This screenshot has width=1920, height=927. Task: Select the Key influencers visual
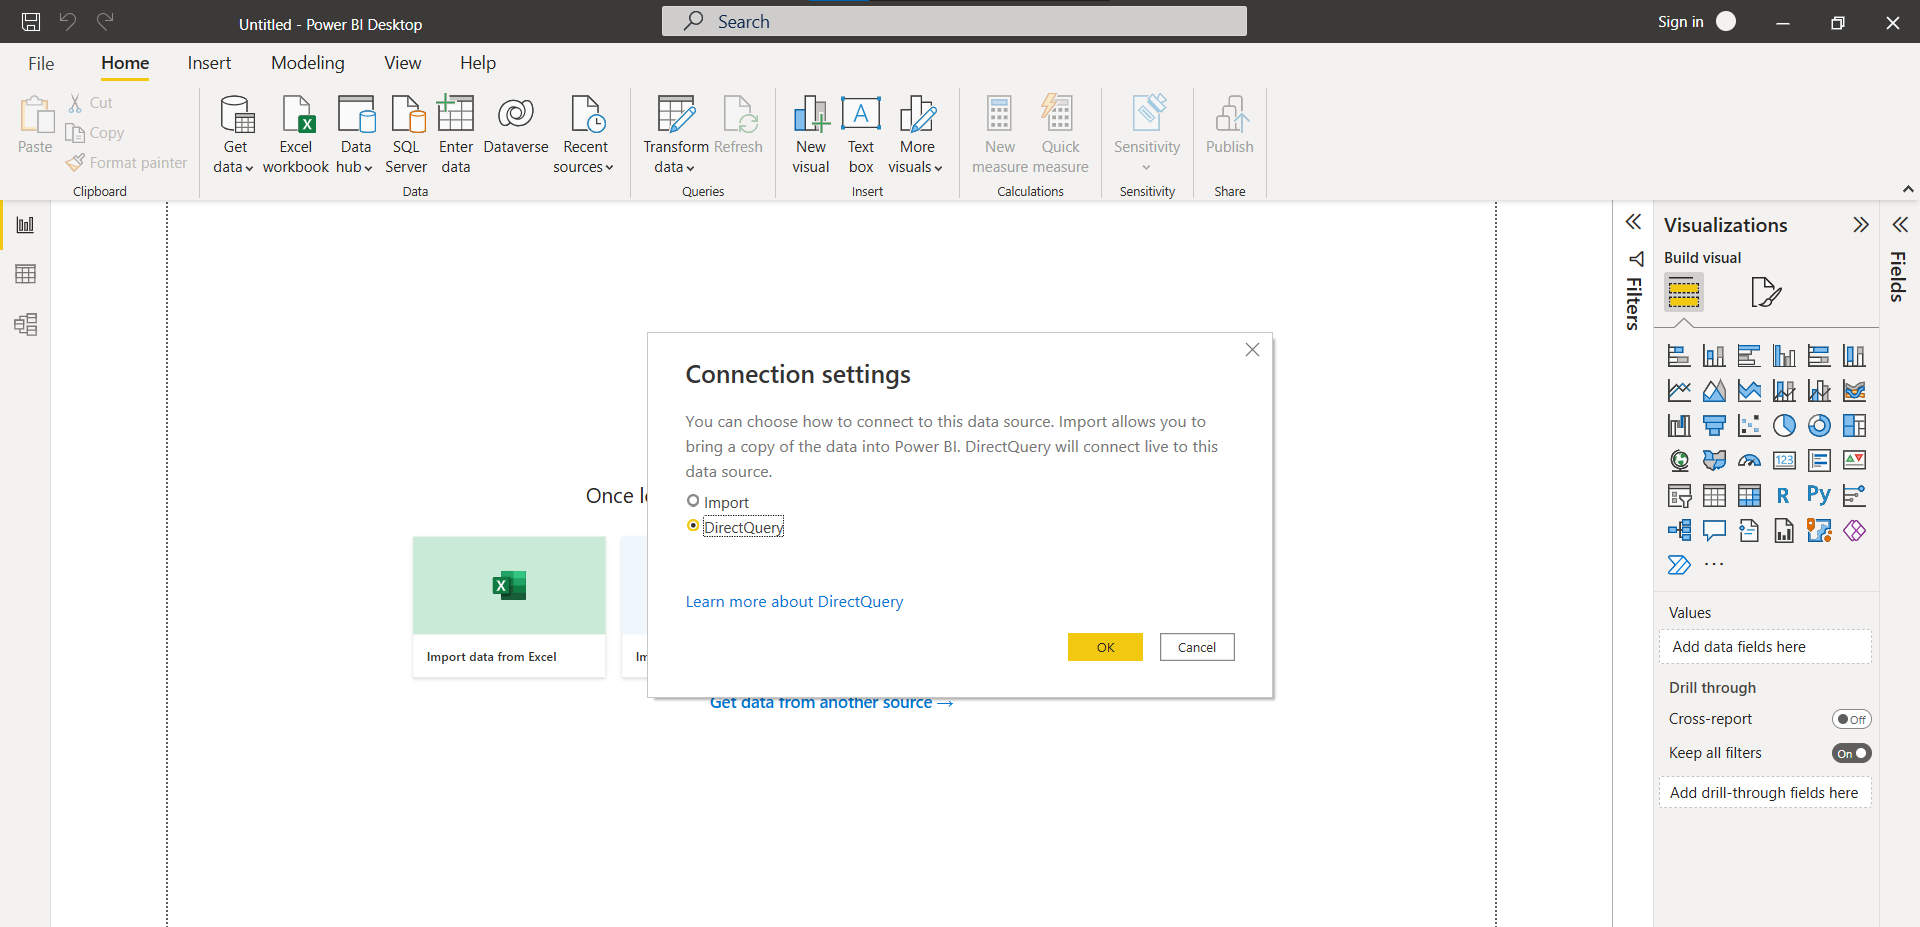[x=1854, y=496]
